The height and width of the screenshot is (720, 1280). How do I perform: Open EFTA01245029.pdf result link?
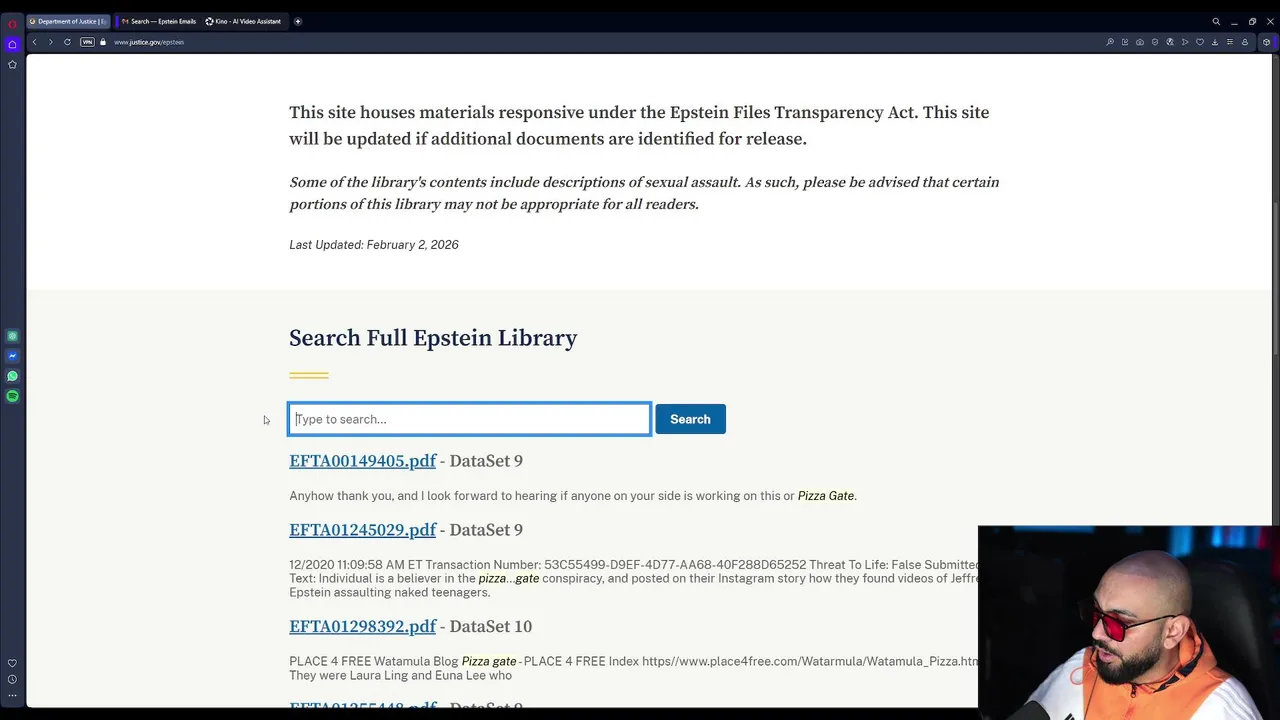[x=363, y=530]
